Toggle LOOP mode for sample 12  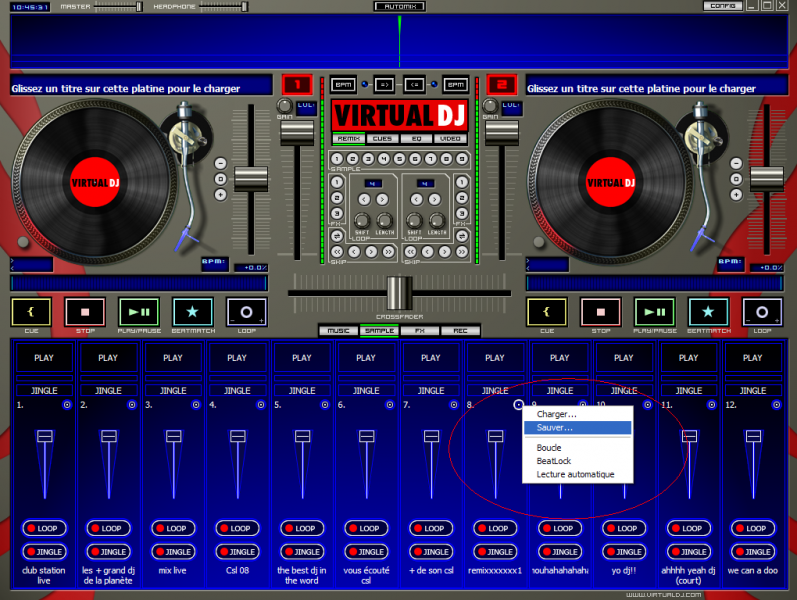point(752,528)
